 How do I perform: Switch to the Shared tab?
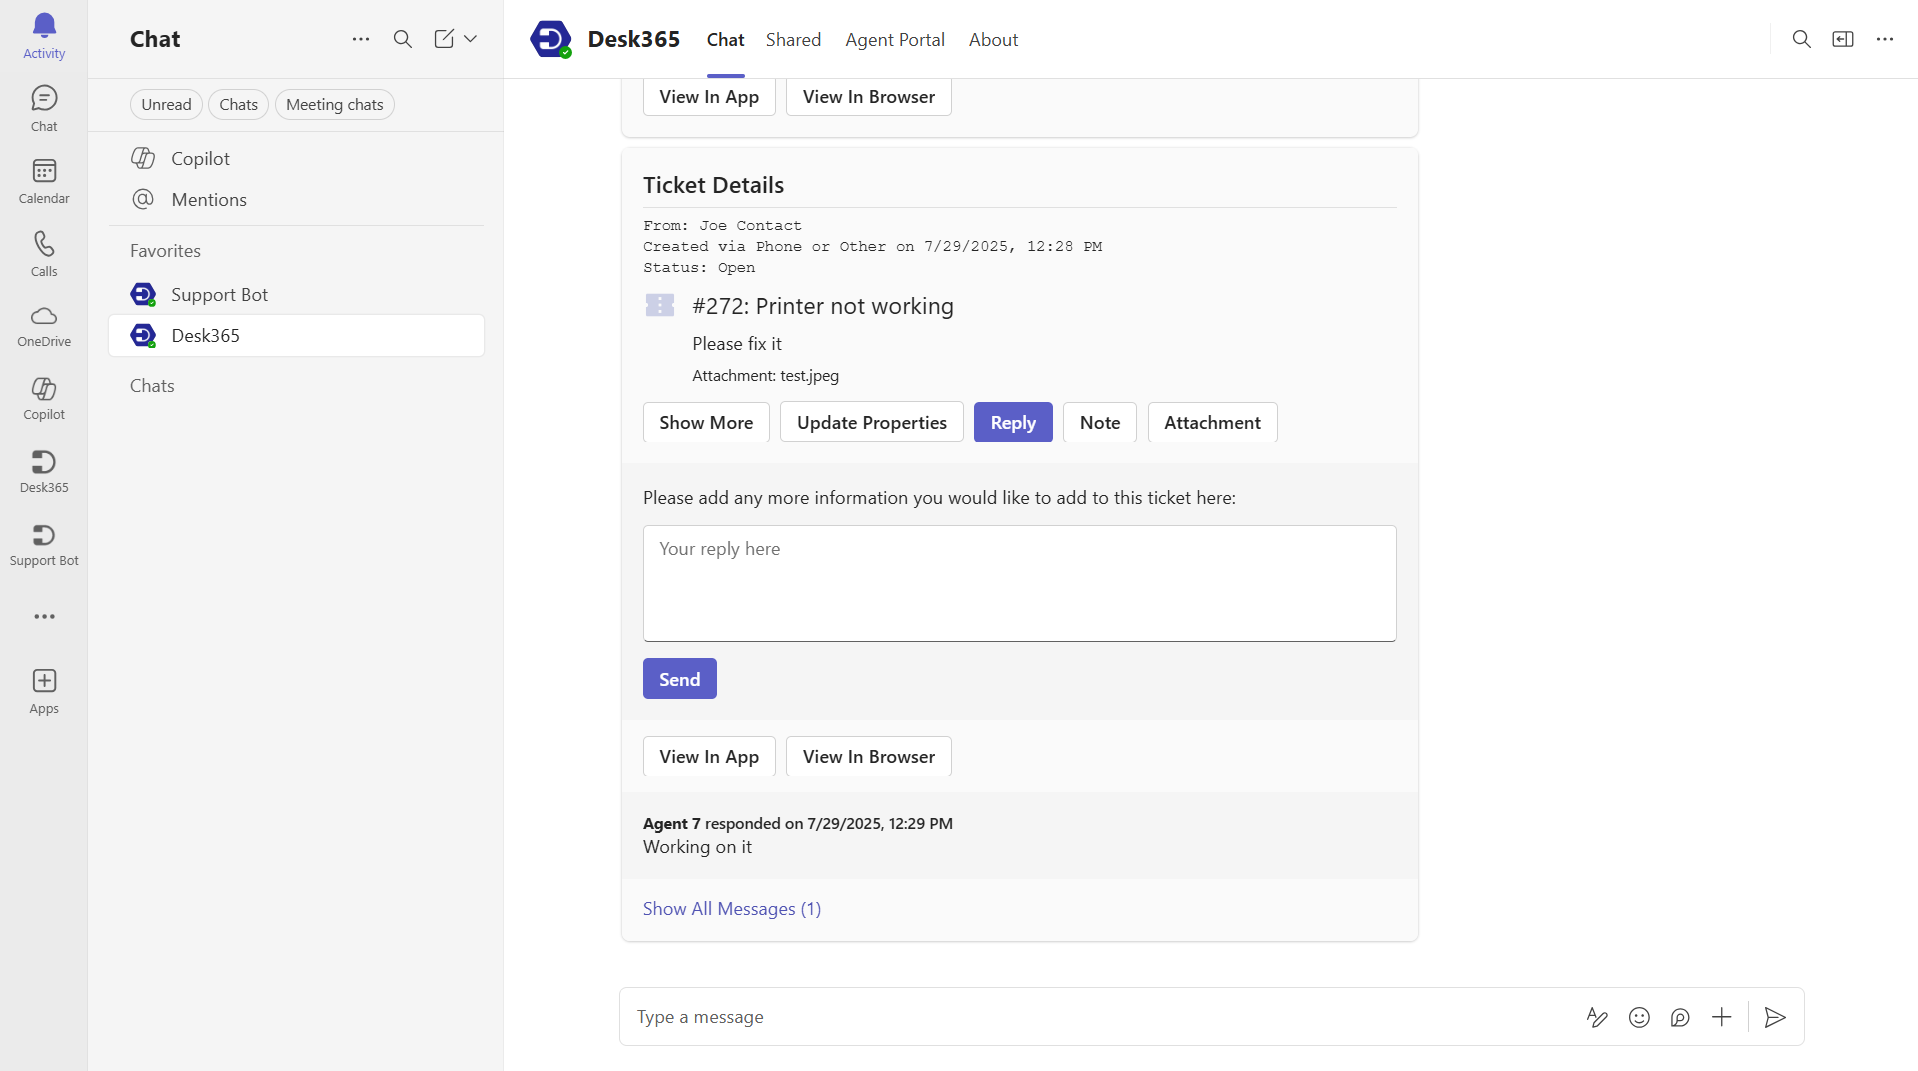tap(793, 40)
